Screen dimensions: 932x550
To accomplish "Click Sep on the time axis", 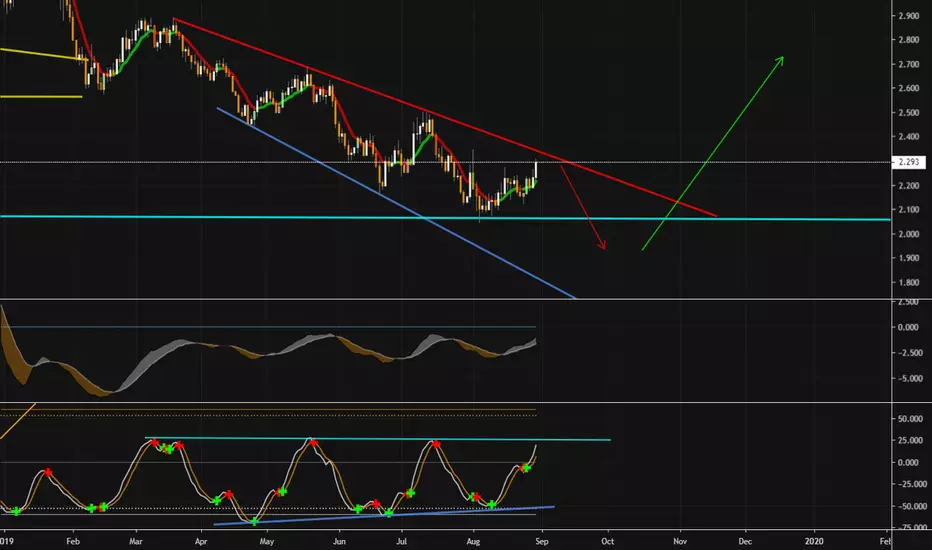I will [x=541, y=541].
